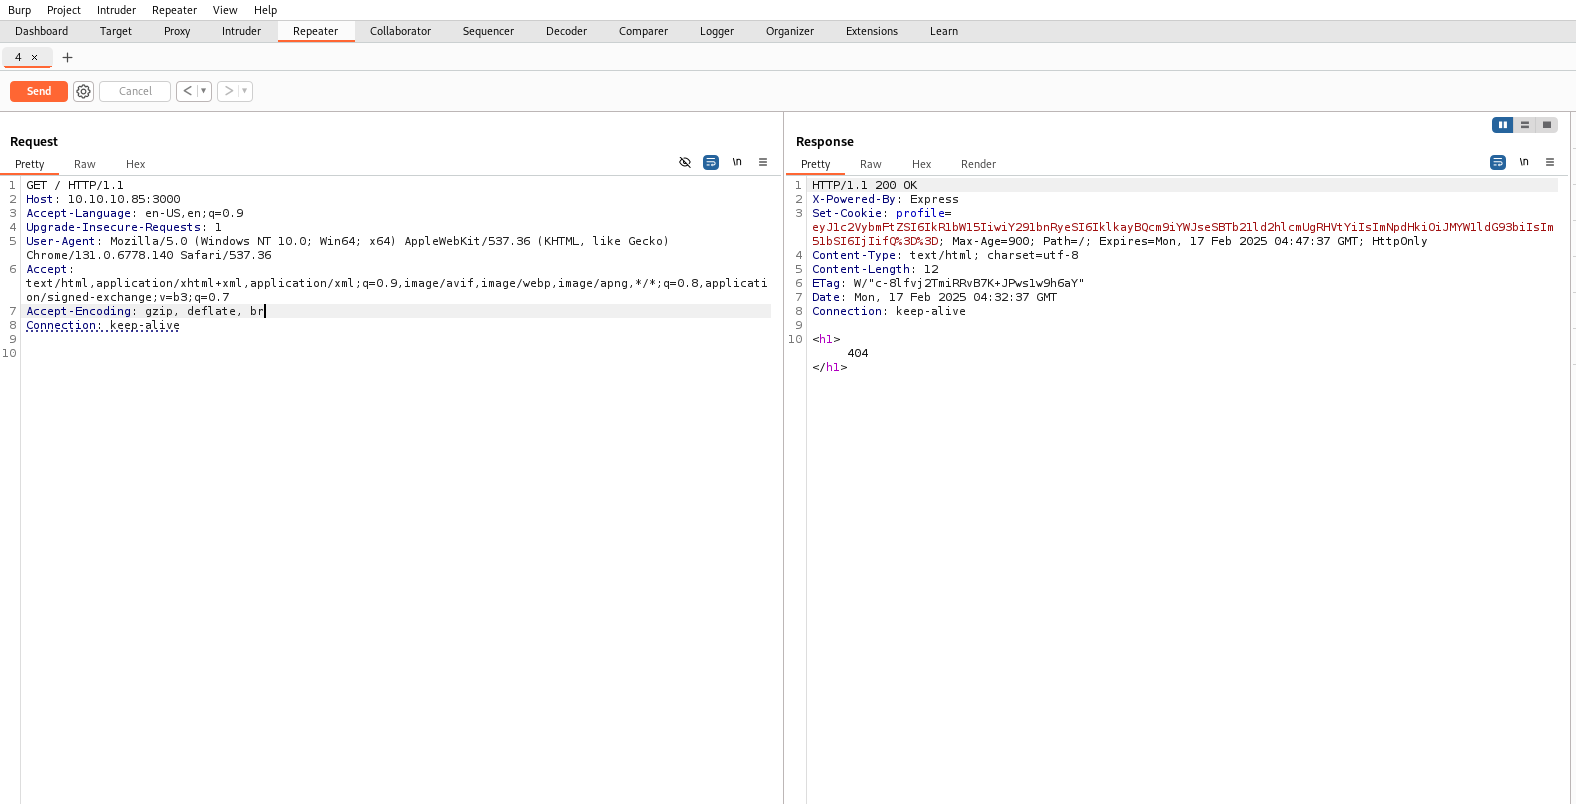Image resolution: width=1576 pixels, height=804 pixels.
Task: Switch to combined tabbed layout view
Action: [1547, 125]
